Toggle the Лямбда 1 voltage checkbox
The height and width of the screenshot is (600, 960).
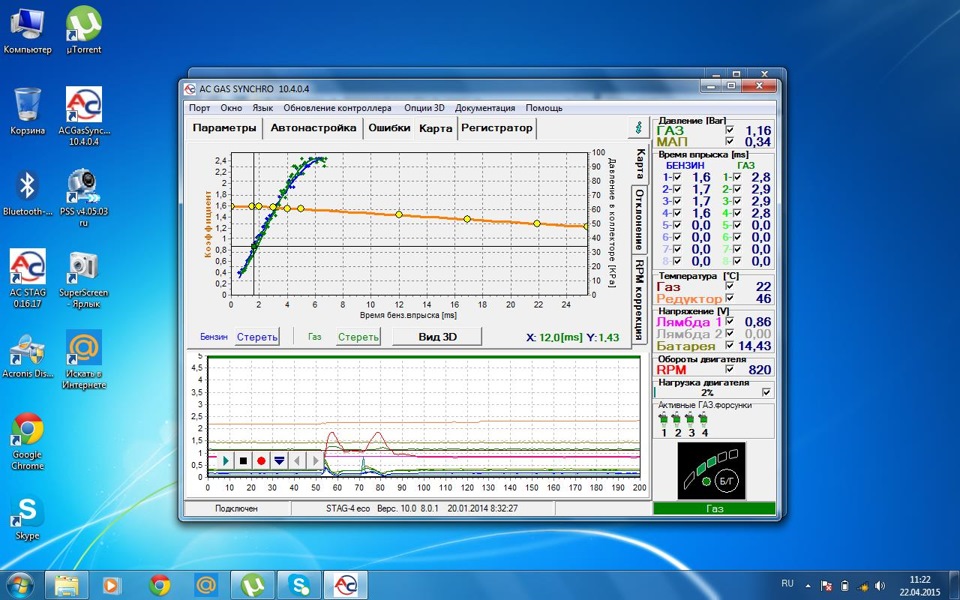click(x=729, y=321)
